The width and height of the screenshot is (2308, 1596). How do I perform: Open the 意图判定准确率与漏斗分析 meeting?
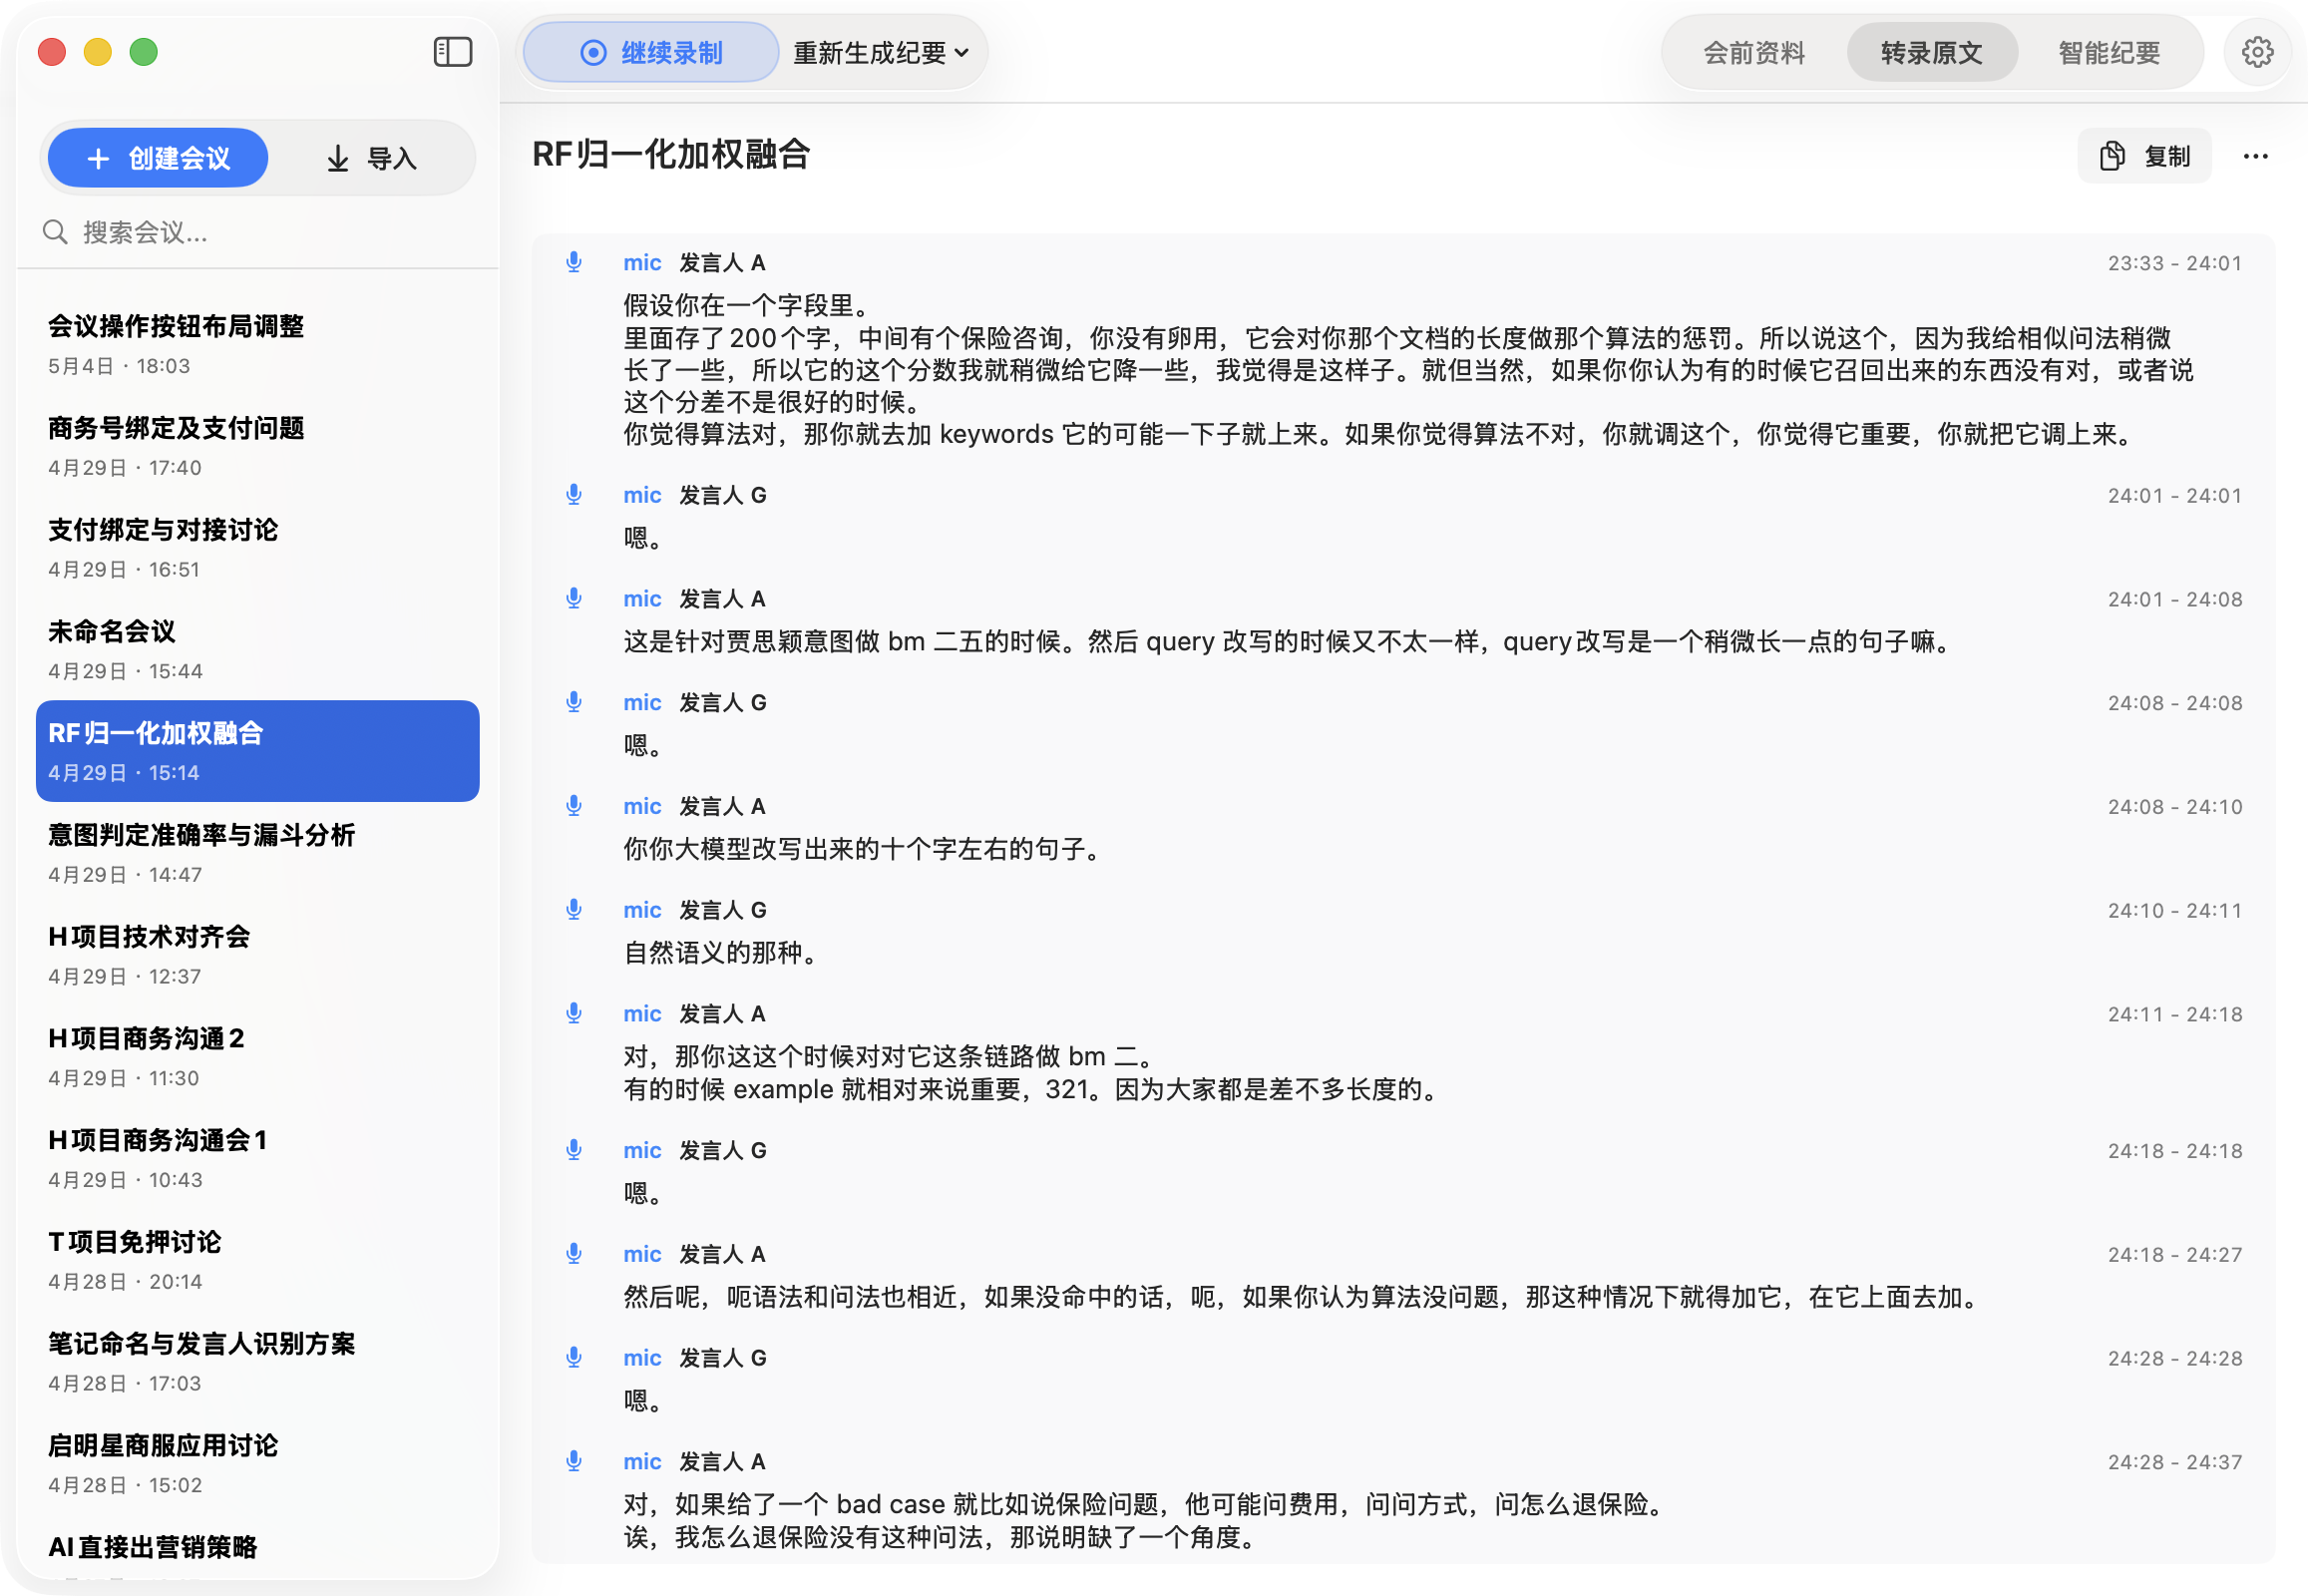pyautogui.click(x=257, y=853)
